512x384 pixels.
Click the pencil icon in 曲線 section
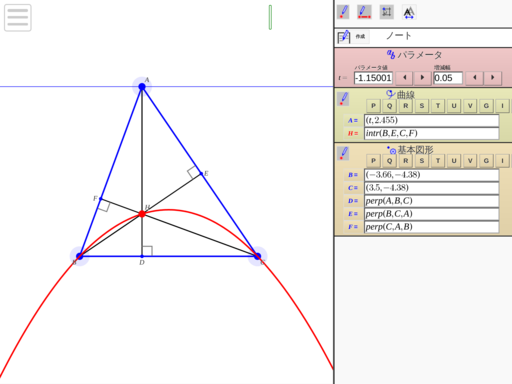click(343, 99)
